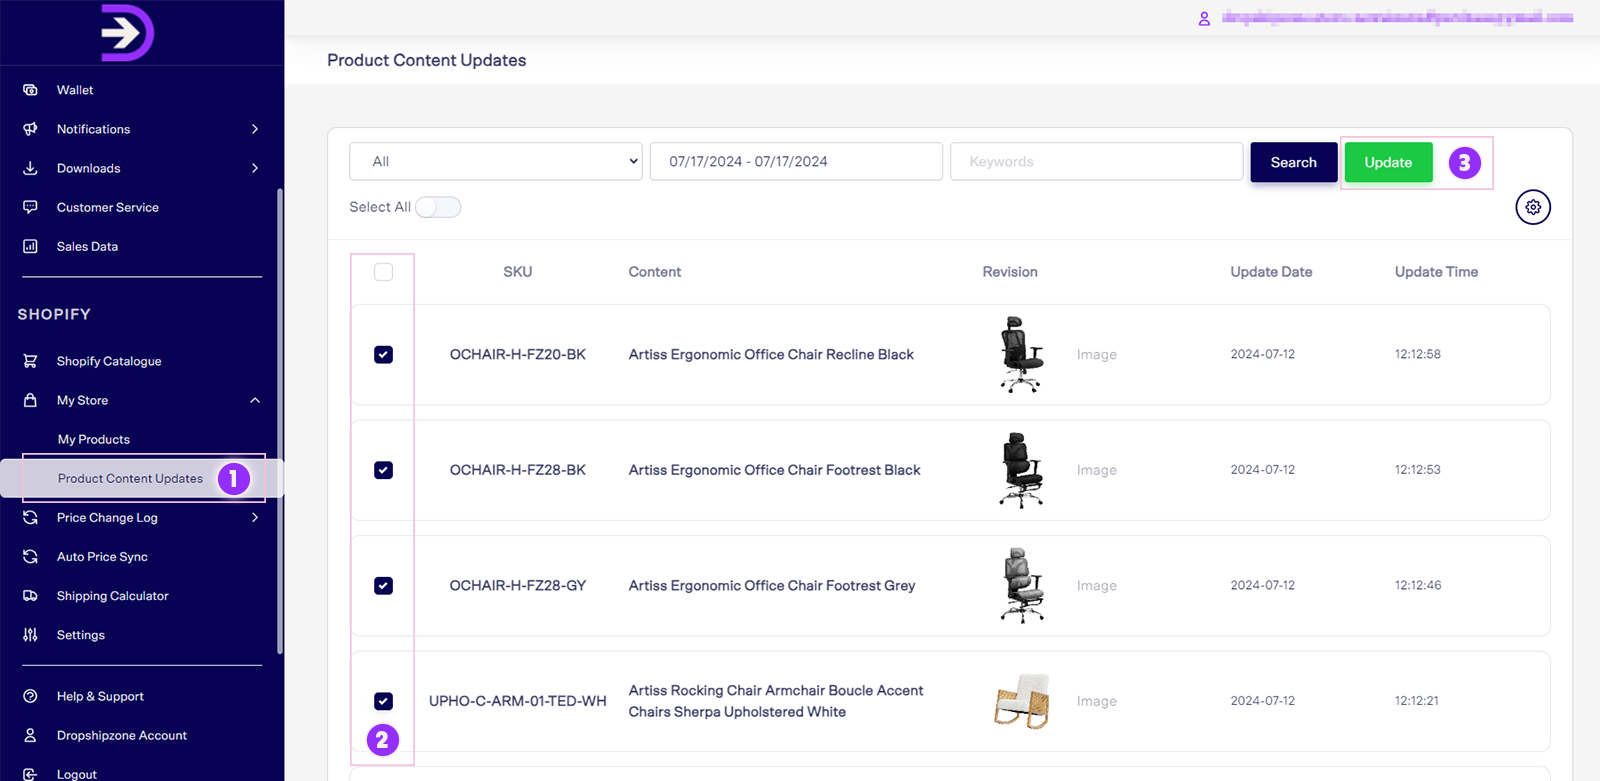Collapse the My Store submenu chevron

tap(255, 400)
